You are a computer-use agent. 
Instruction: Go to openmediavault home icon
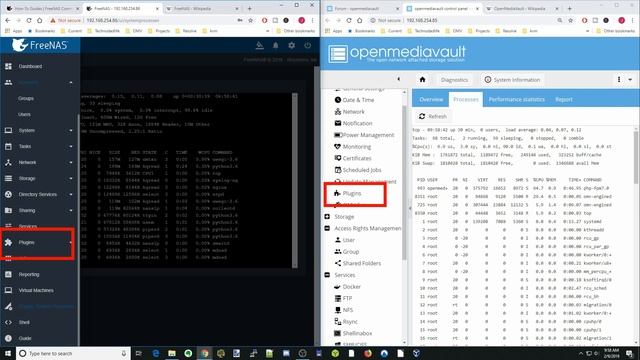[x=422, y=80]
